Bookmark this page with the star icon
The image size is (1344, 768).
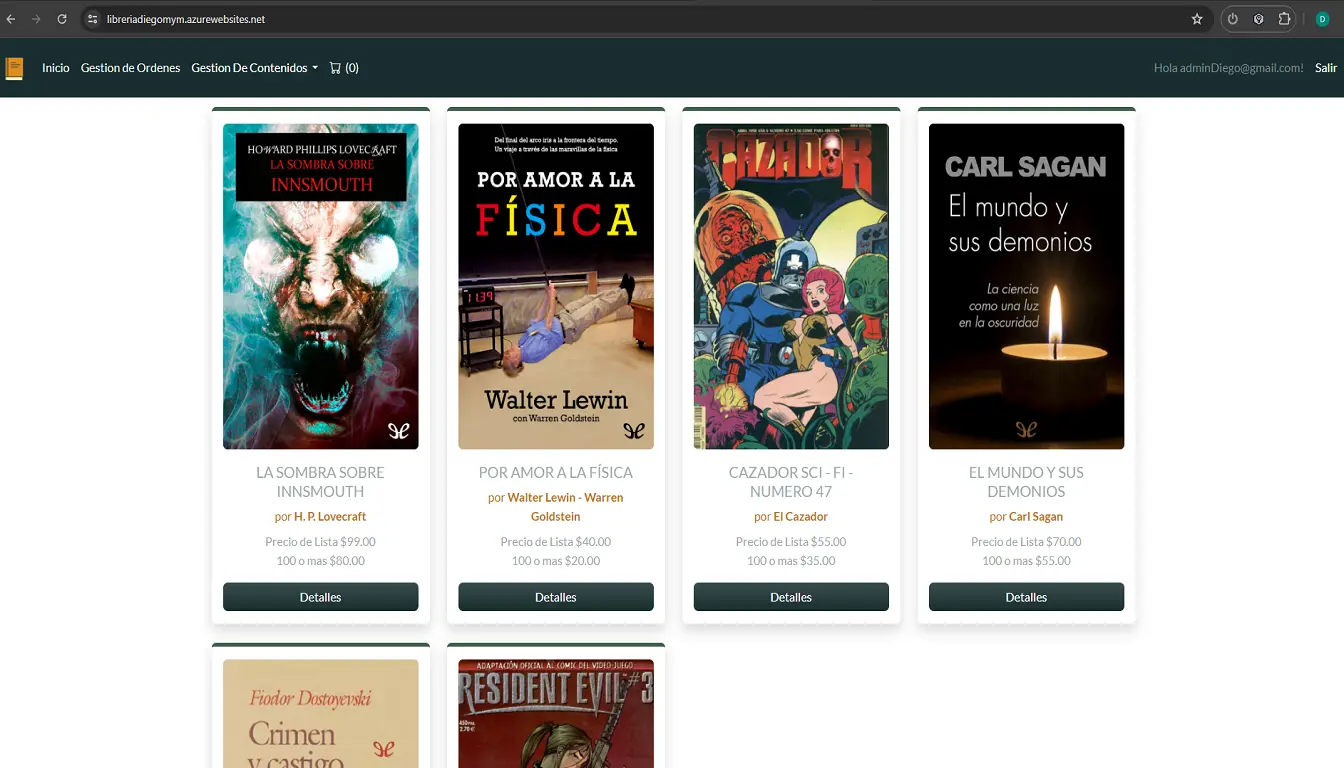click(x=1197, y=19)
